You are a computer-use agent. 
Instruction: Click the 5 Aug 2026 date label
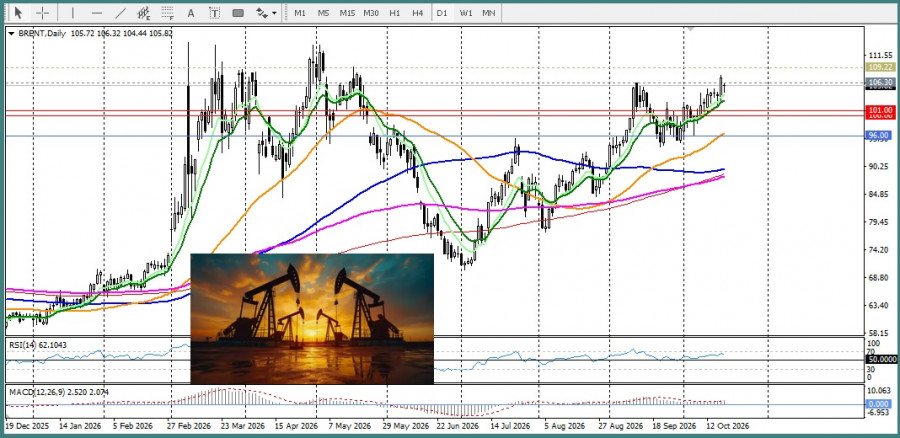pyautogui.click(x=564, y=427)
